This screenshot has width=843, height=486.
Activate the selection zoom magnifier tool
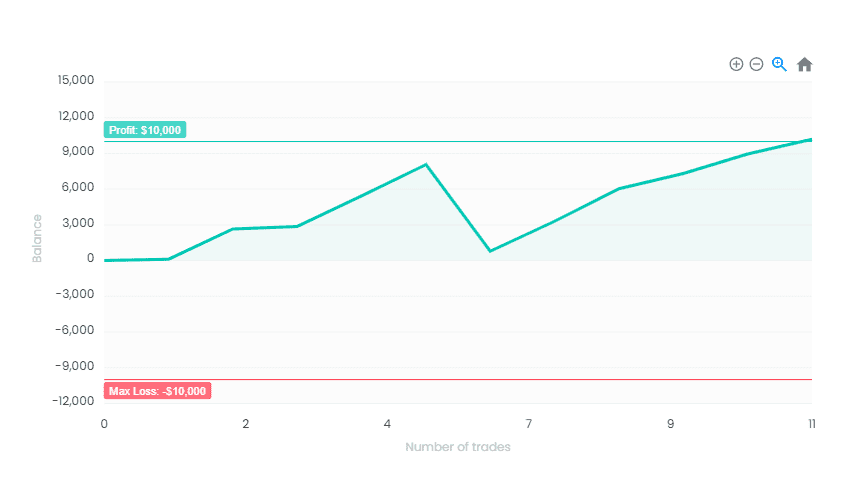780,64
